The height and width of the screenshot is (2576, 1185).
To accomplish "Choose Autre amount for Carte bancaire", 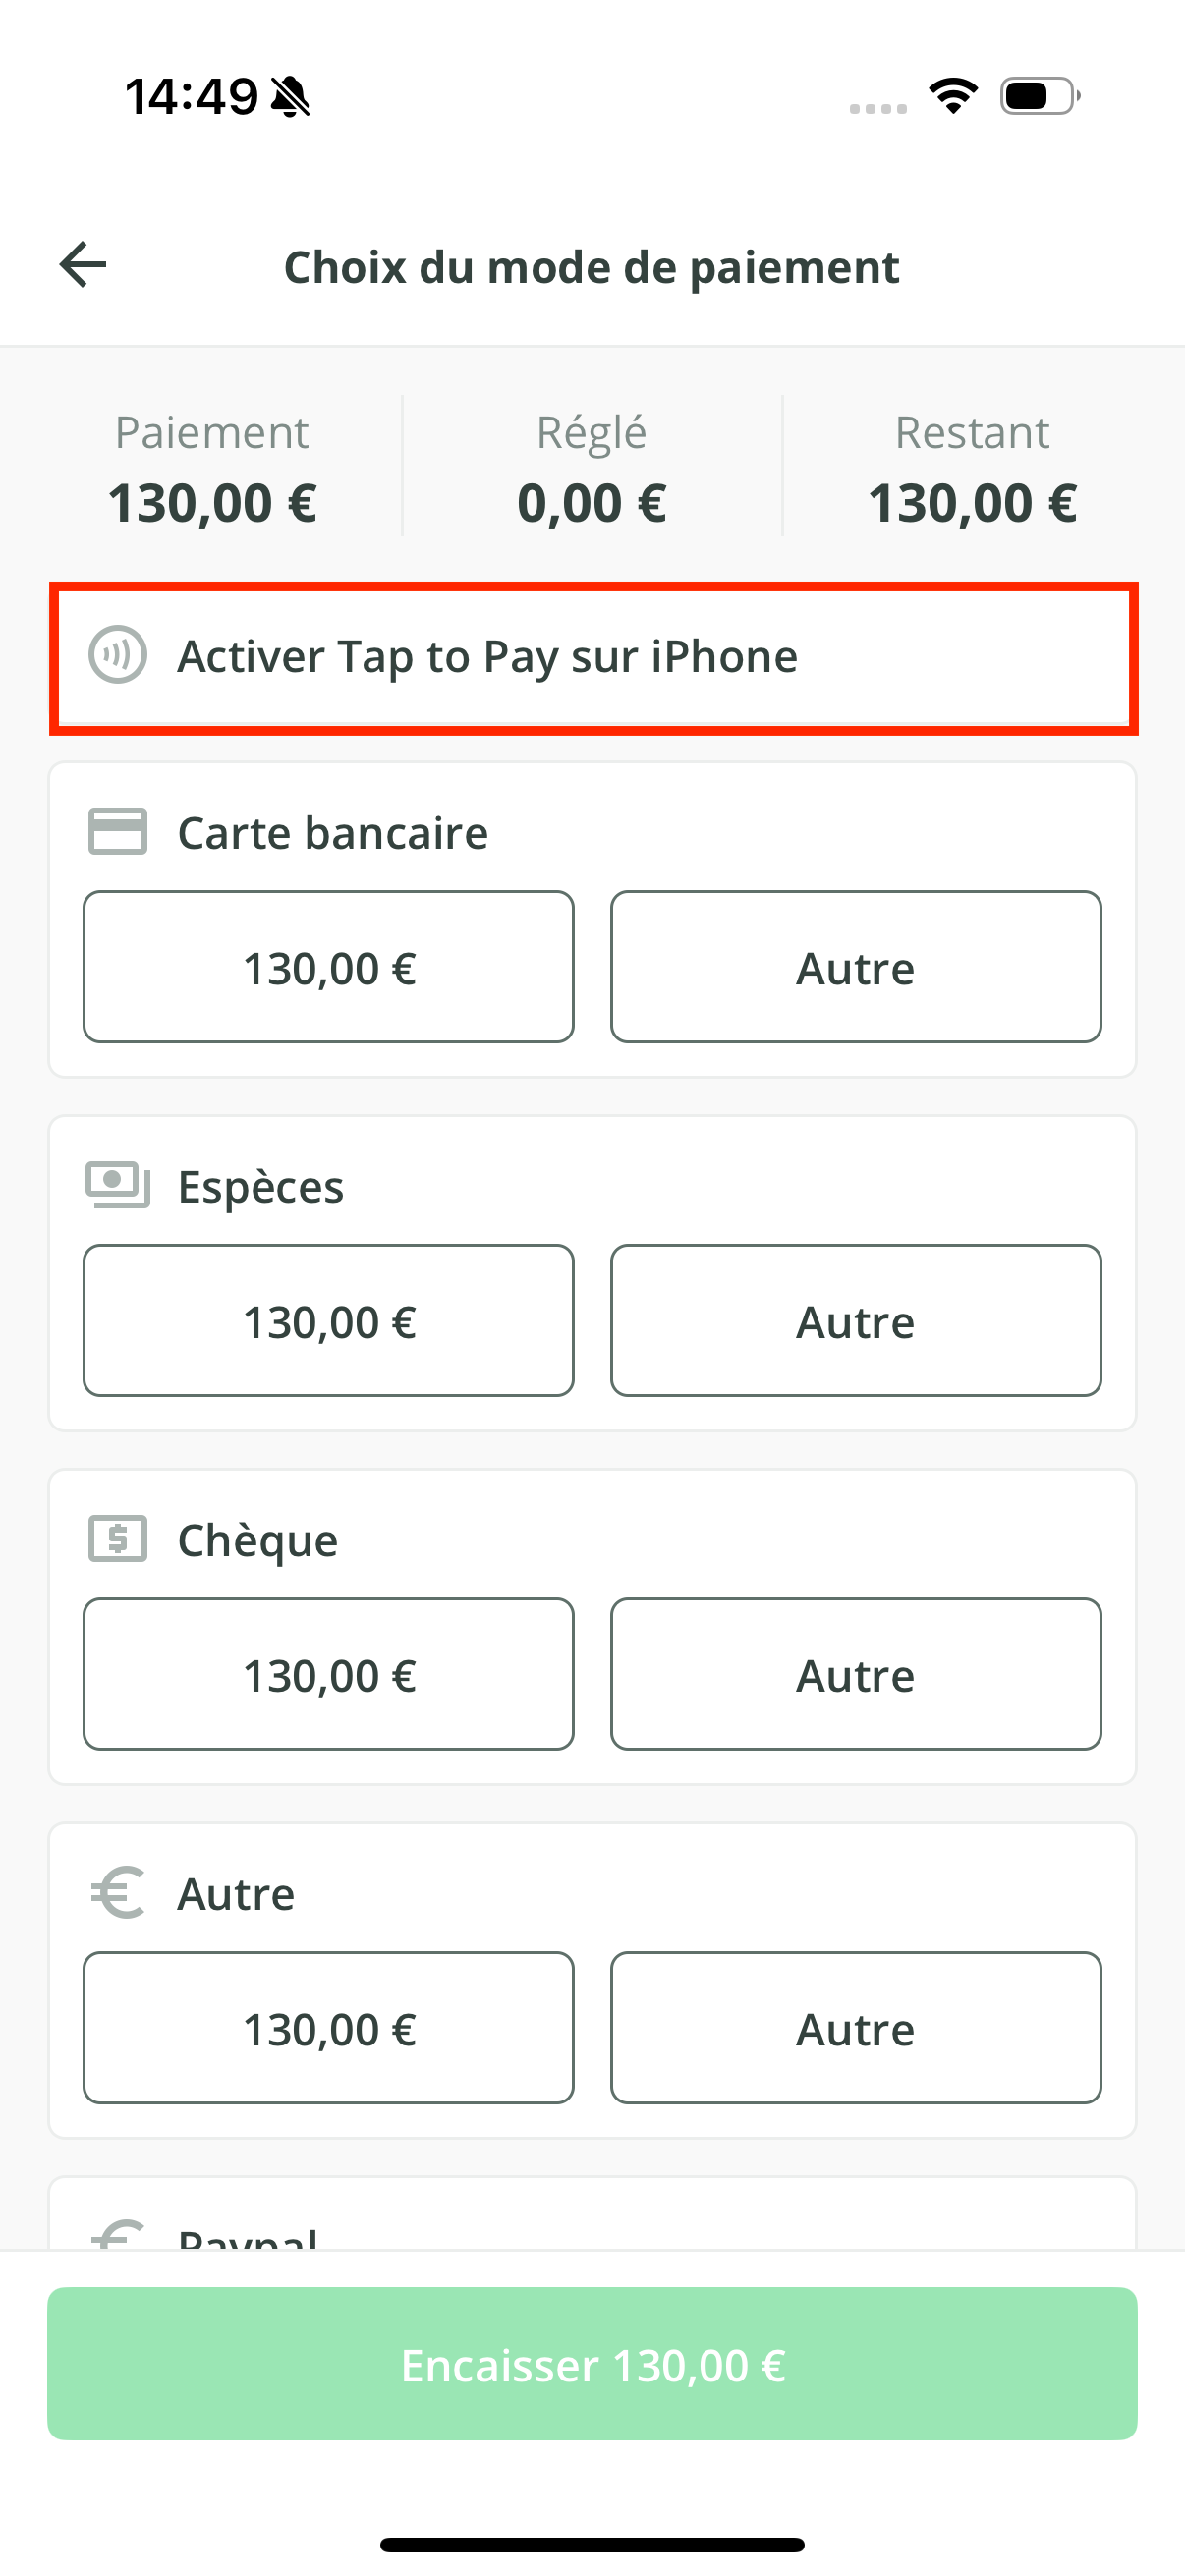I will [855, 967].
